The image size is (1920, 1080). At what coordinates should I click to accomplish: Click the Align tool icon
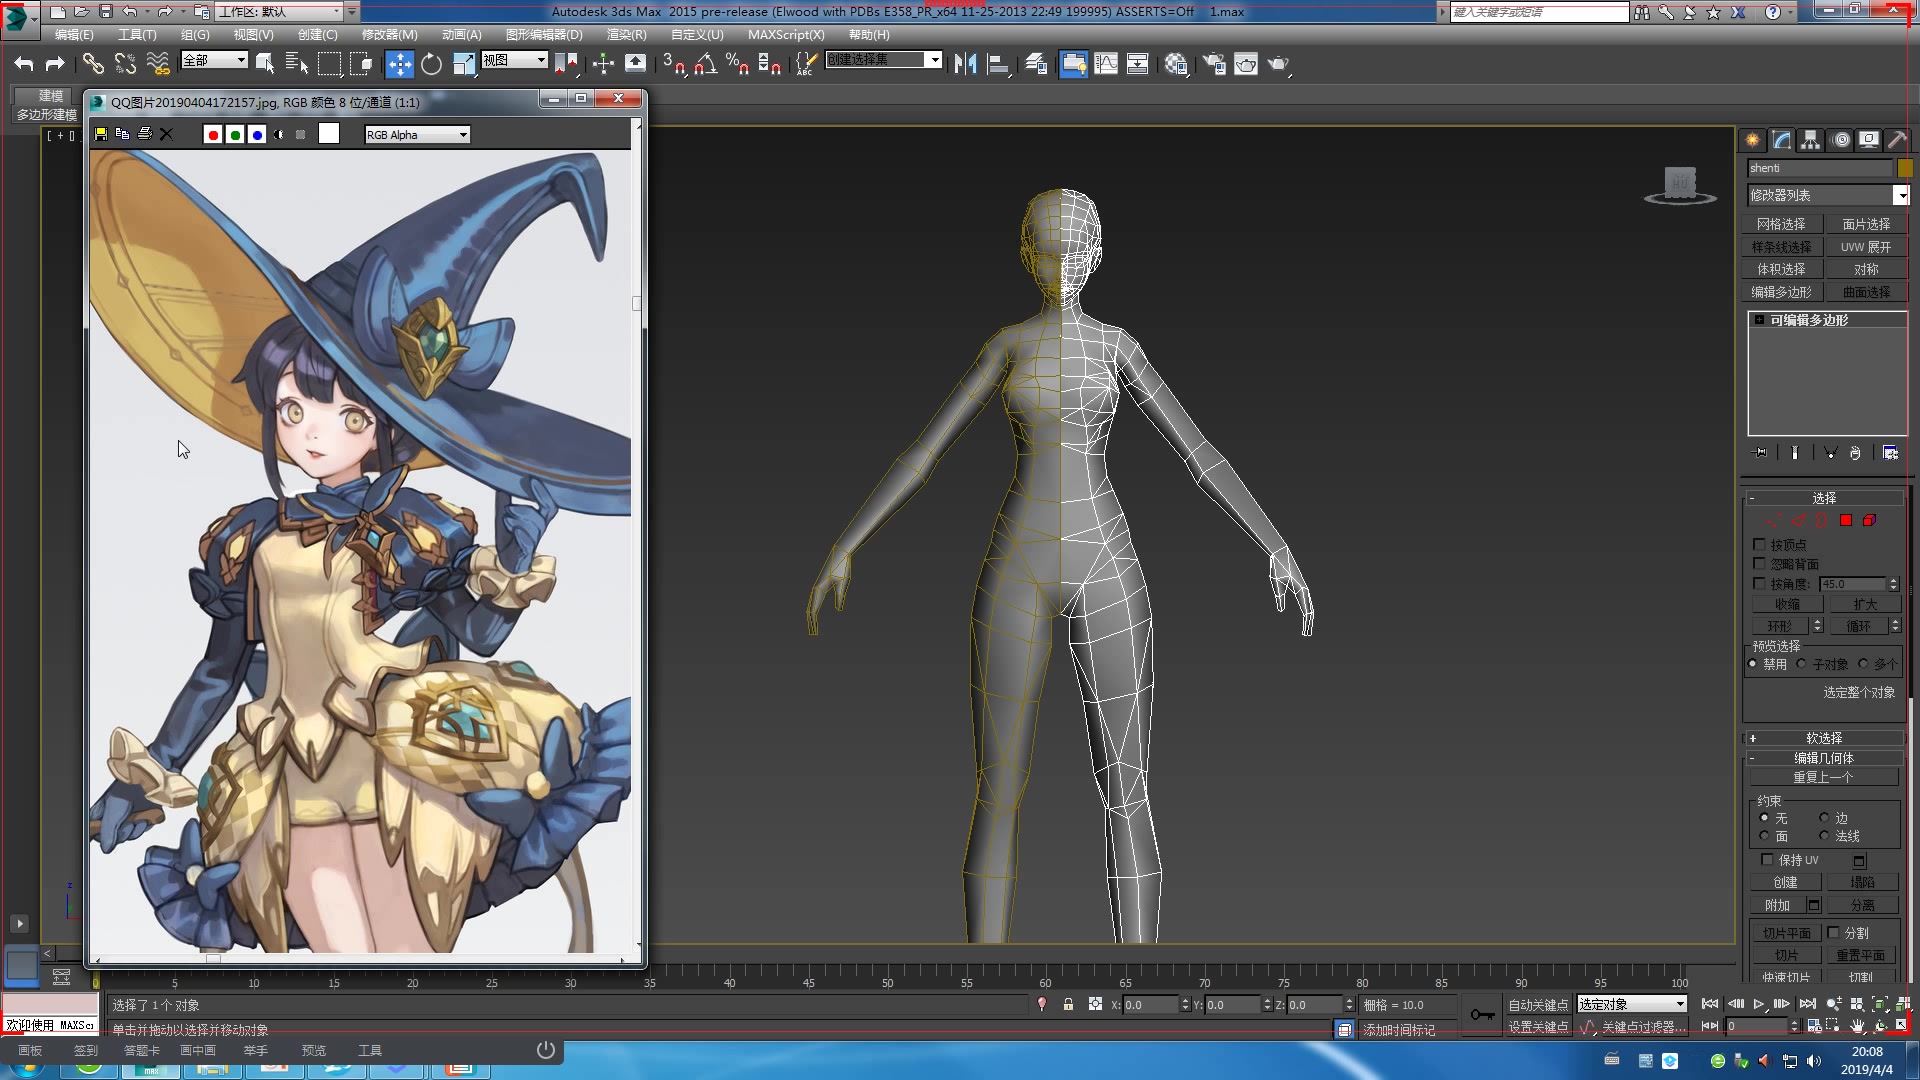[x=998, y=64]
